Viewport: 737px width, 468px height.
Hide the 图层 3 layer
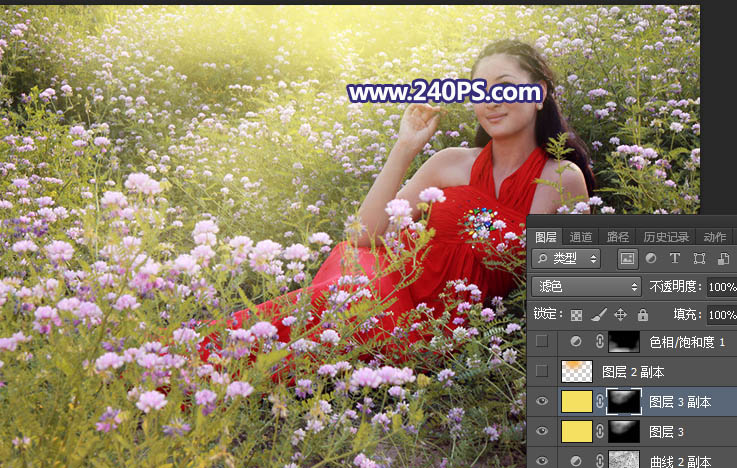tap(541, 432)
